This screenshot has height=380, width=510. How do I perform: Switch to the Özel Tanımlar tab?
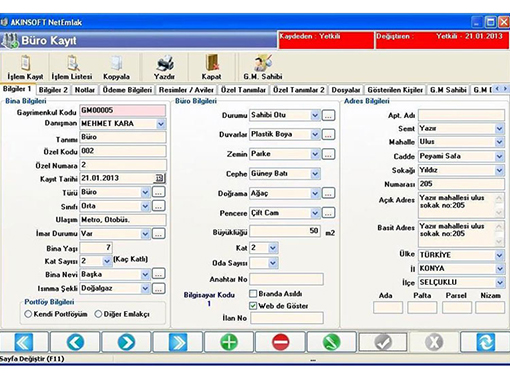[x=243, y=90]
